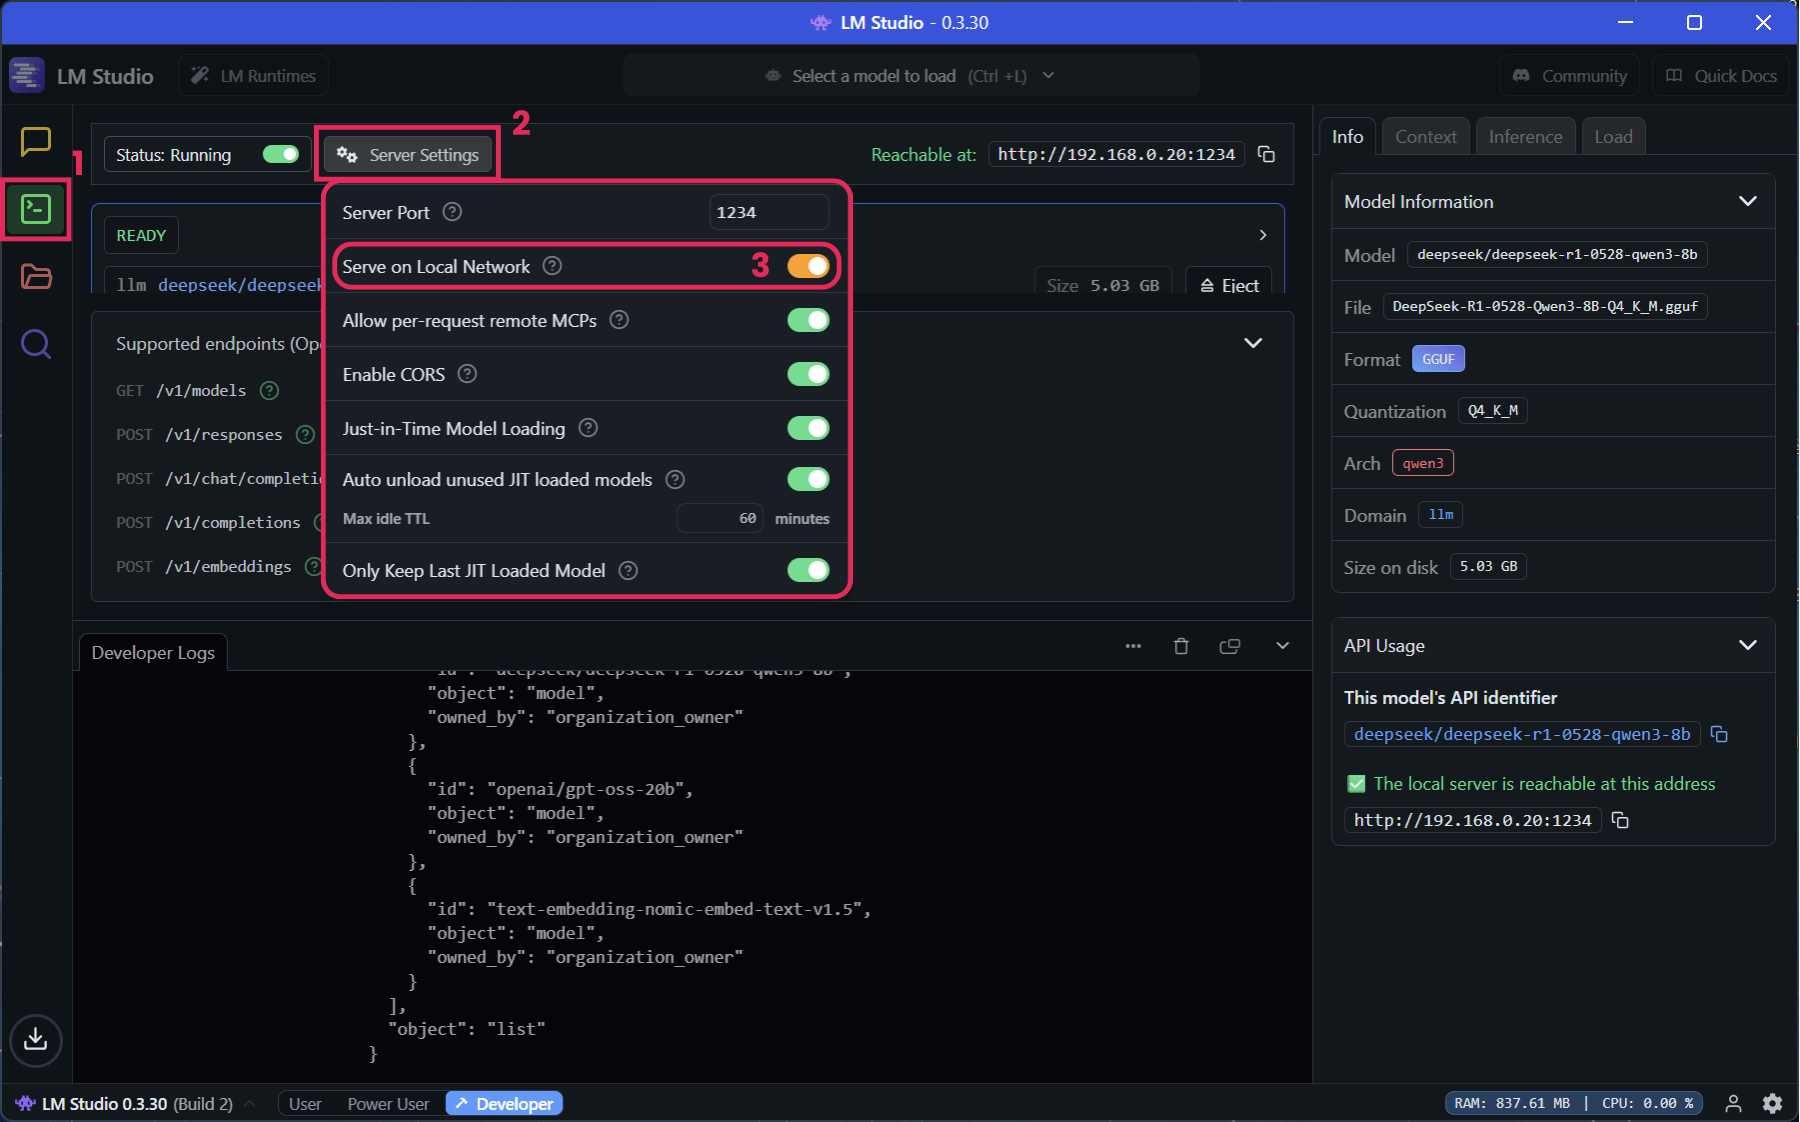
Task: Turn off Just-in-Time Model Loading
Action: (x=808, y=428)
